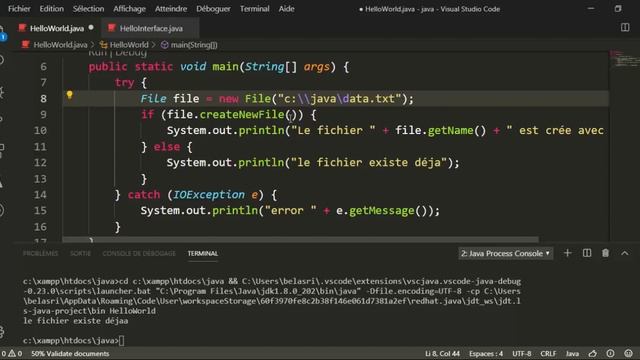Click getName on line 10
This screenshot has width=640, height=360.
(x=450, y=131)
